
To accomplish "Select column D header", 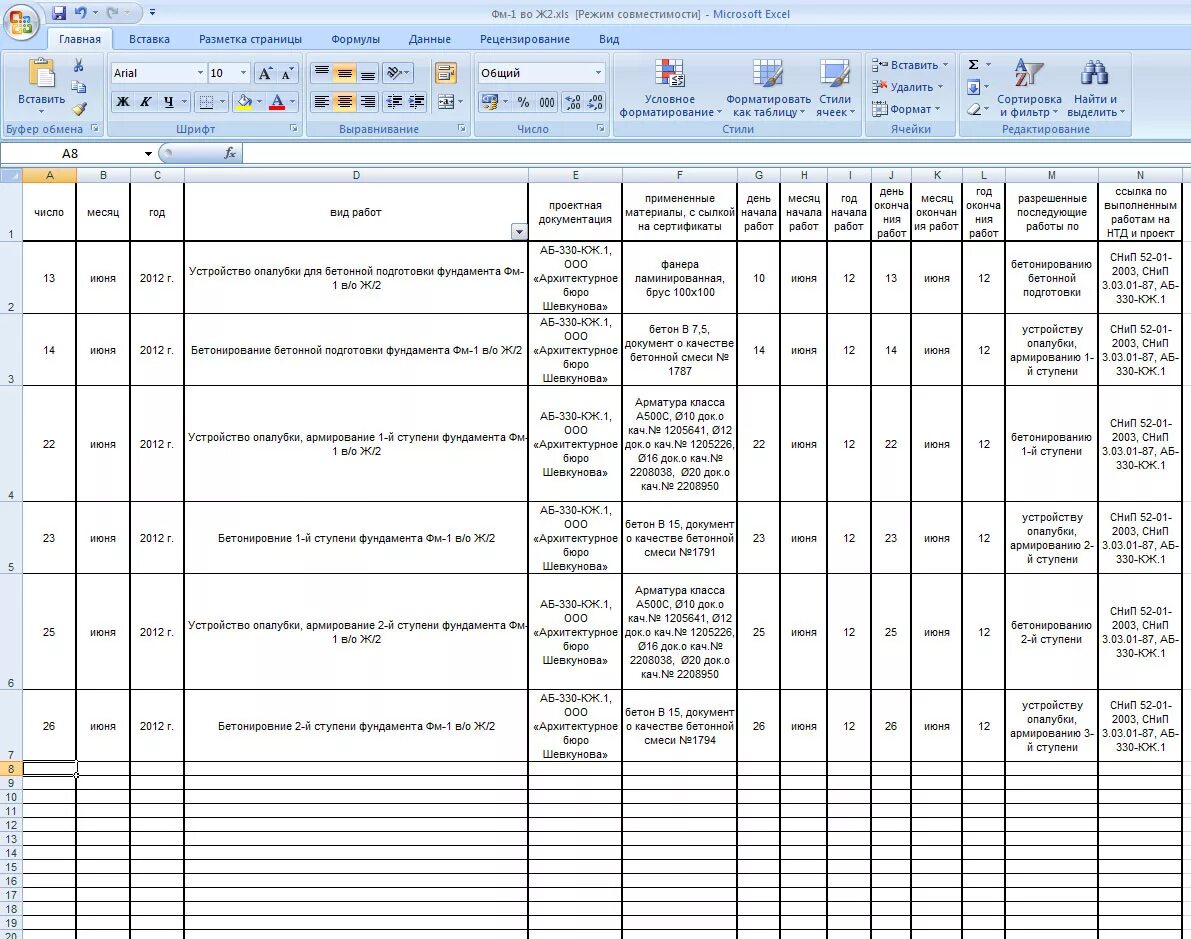I will click(356, 175).
